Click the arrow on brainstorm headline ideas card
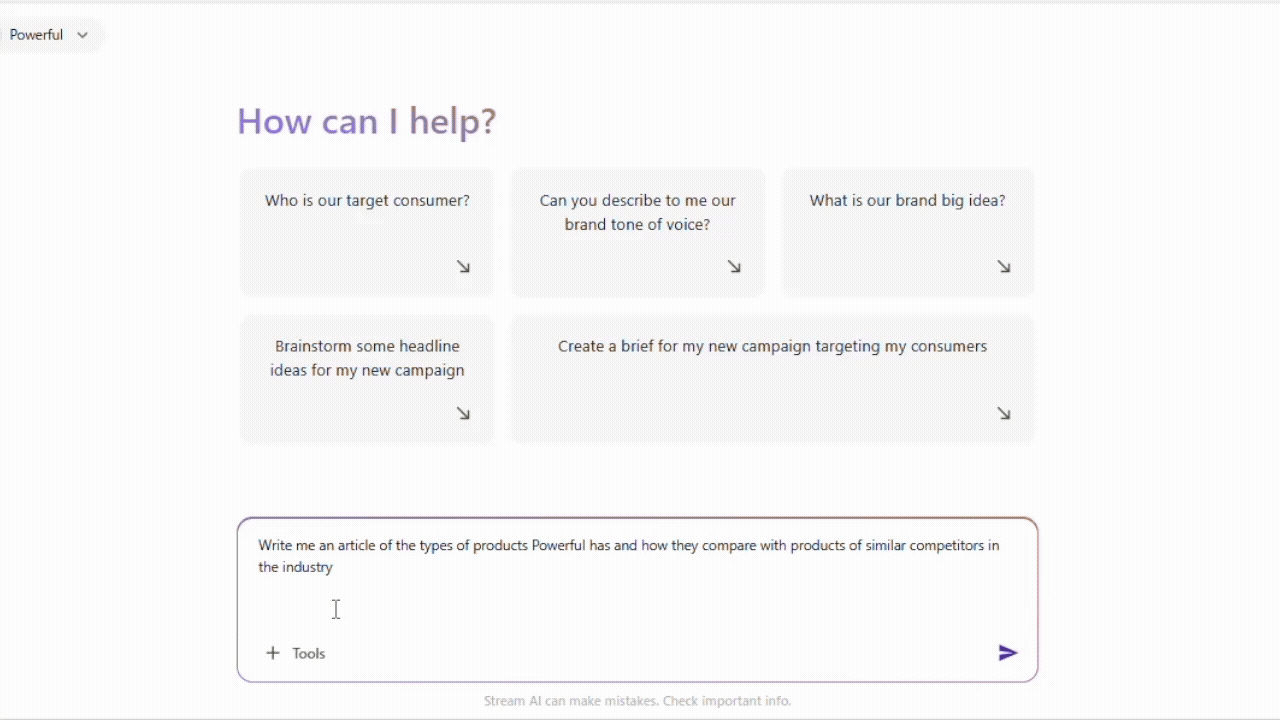Image resolution: width=1280 pixels, height=720 pixels. pos(463,414)
